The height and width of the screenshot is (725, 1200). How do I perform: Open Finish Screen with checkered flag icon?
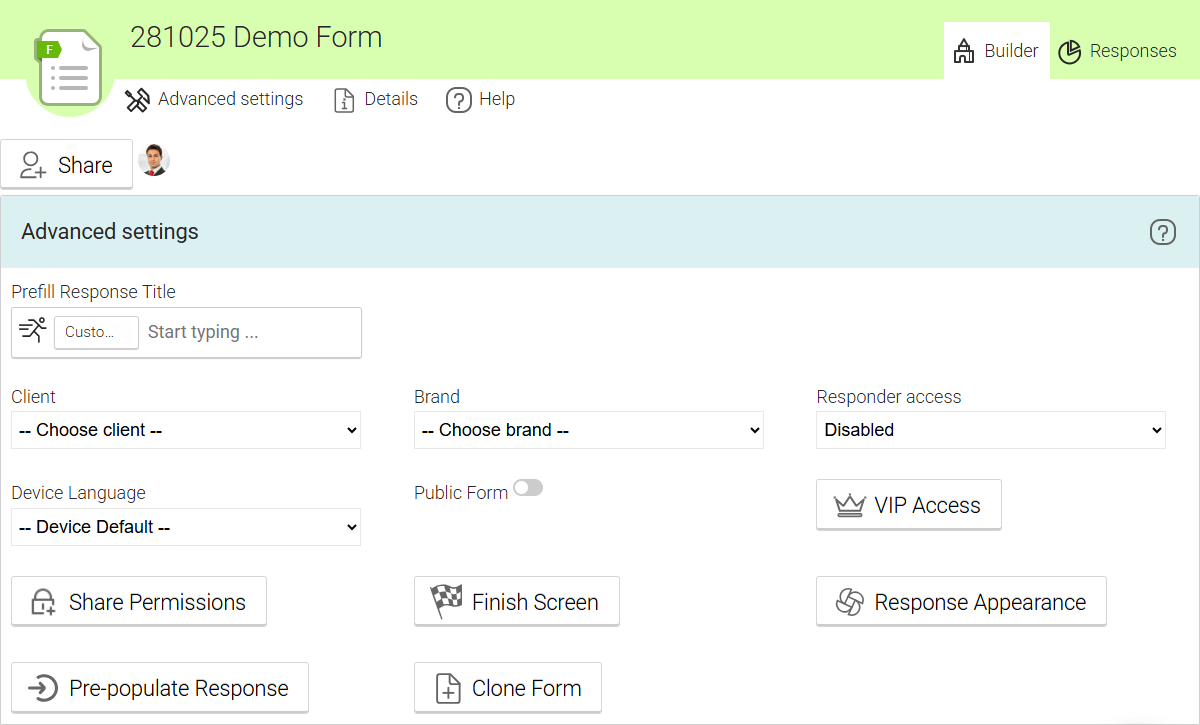click(516, 602)
